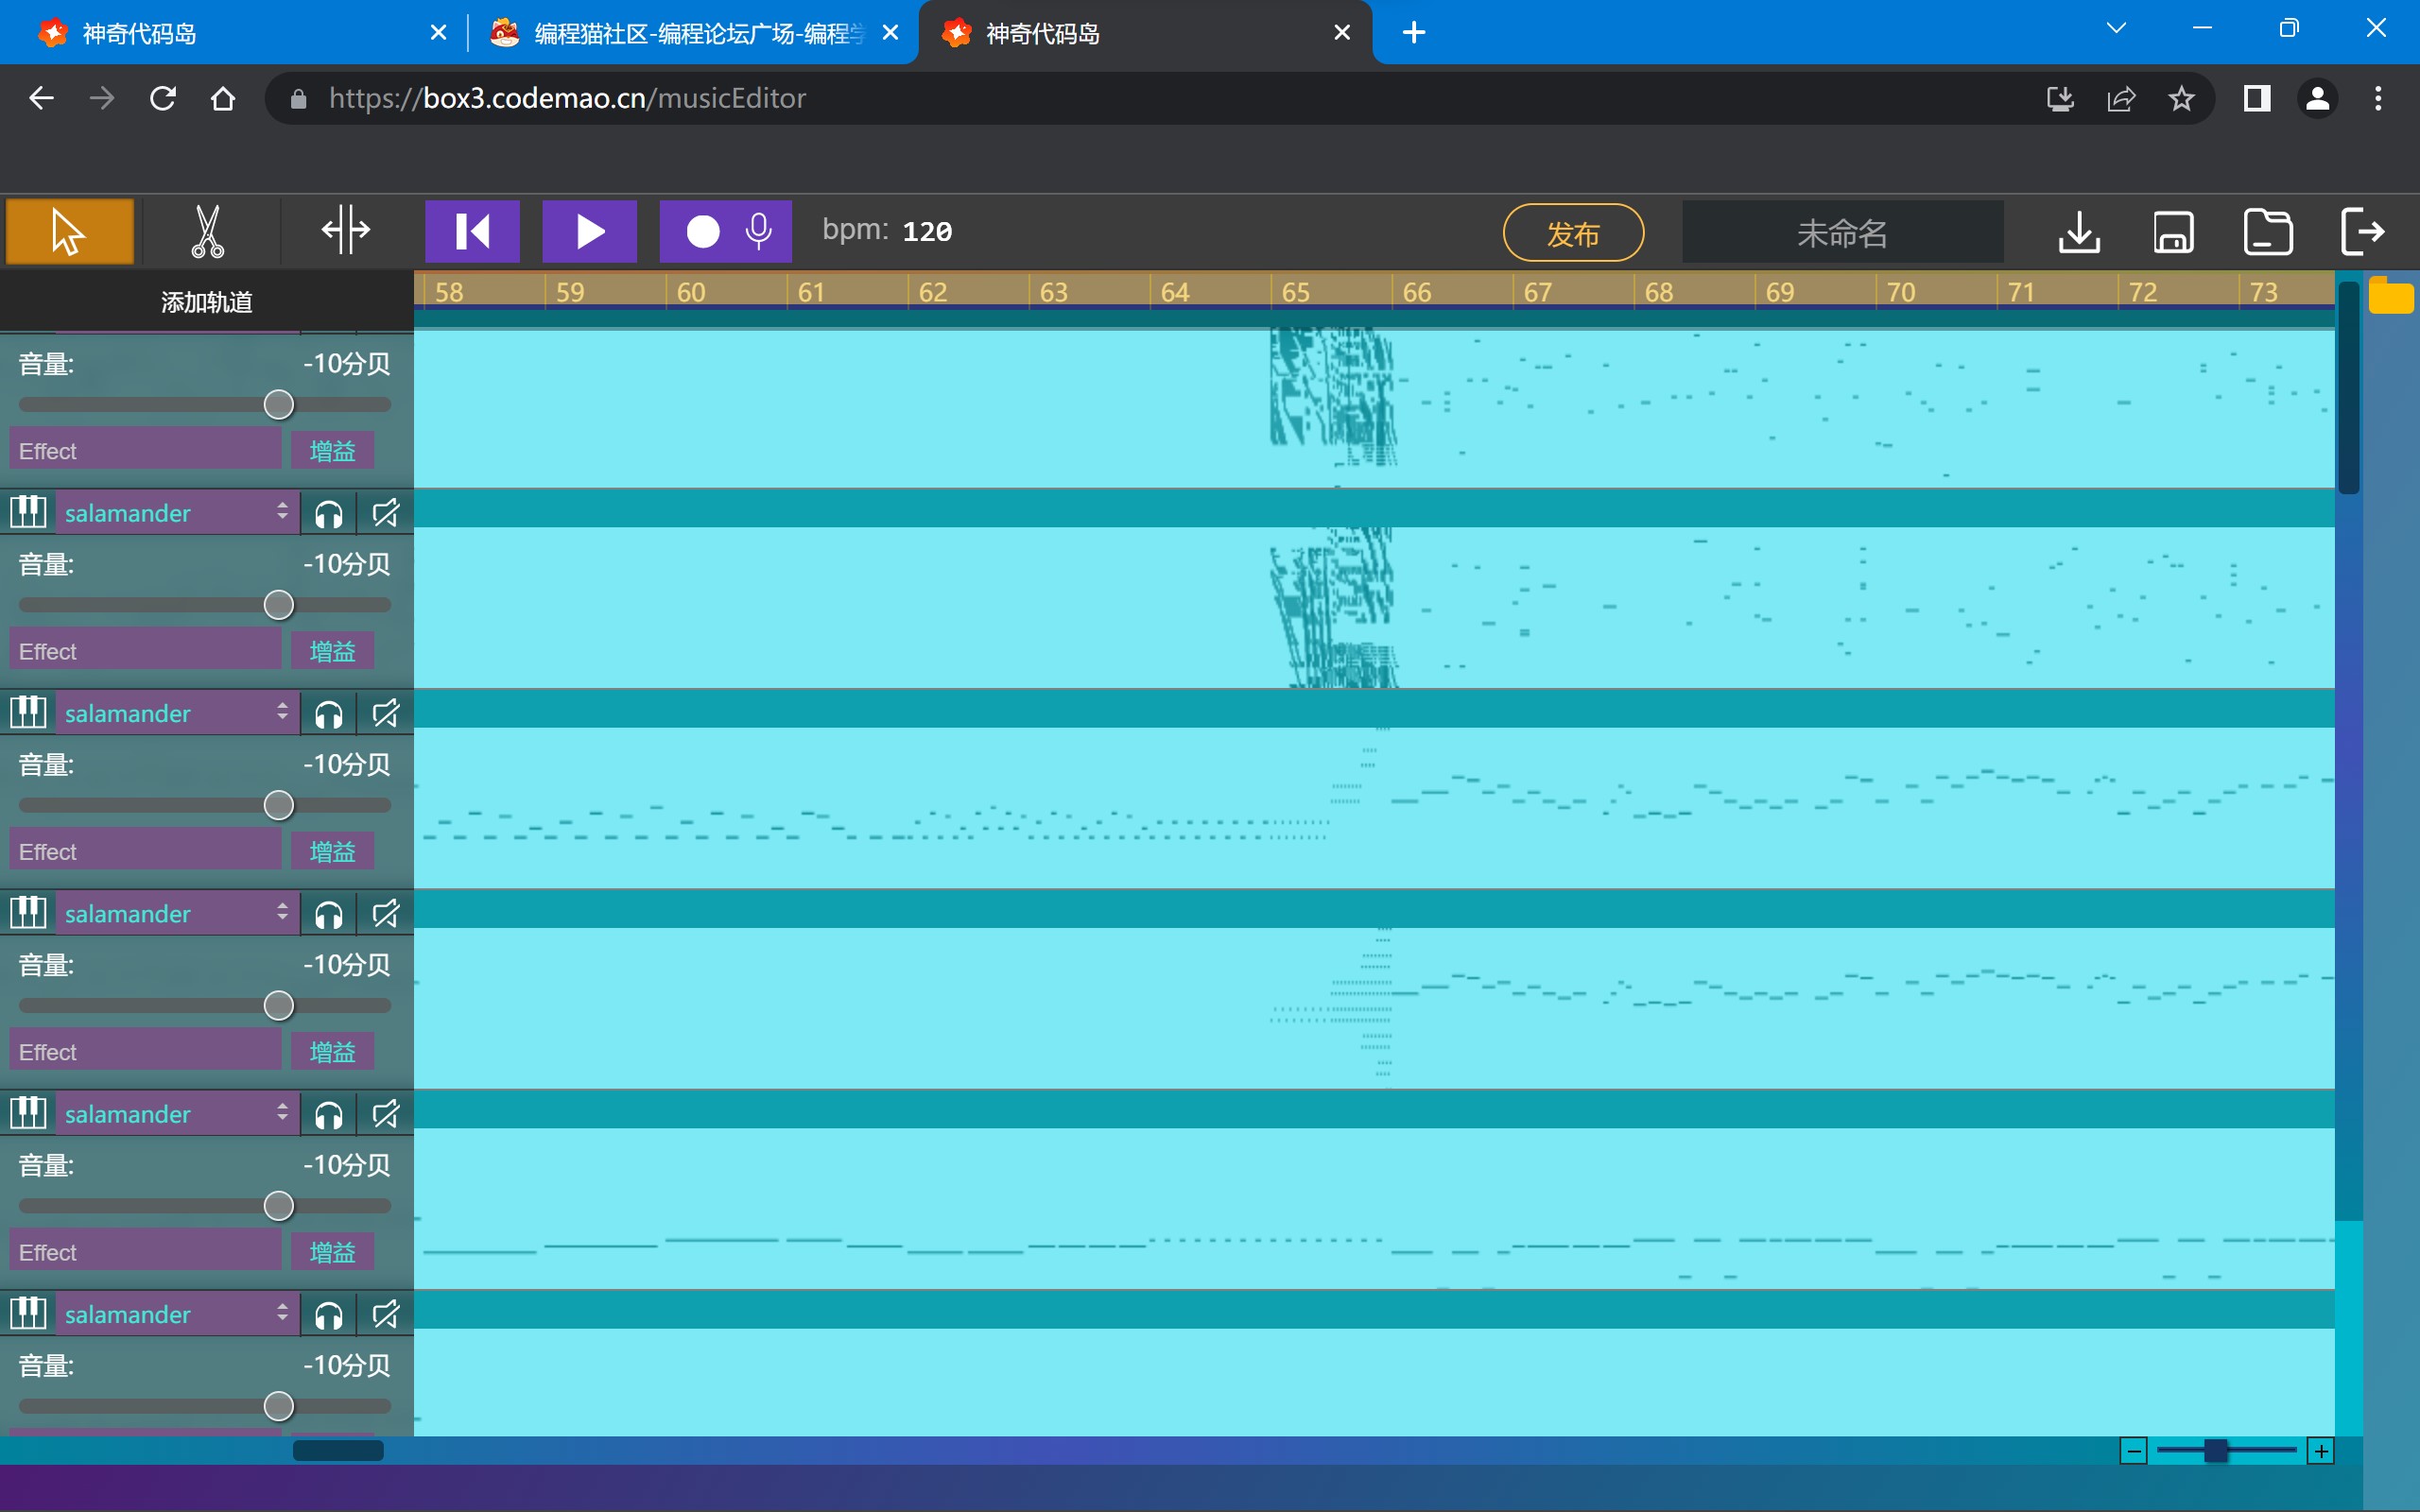Mute the fourth salamander track

(385, 1114)
